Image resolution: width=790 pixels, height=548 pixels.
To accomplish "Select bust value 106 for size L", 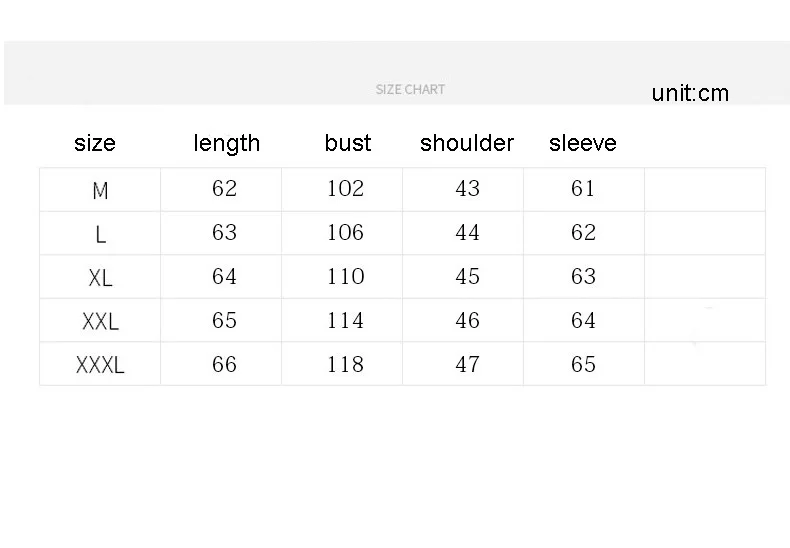I will (x=346, y=233).
